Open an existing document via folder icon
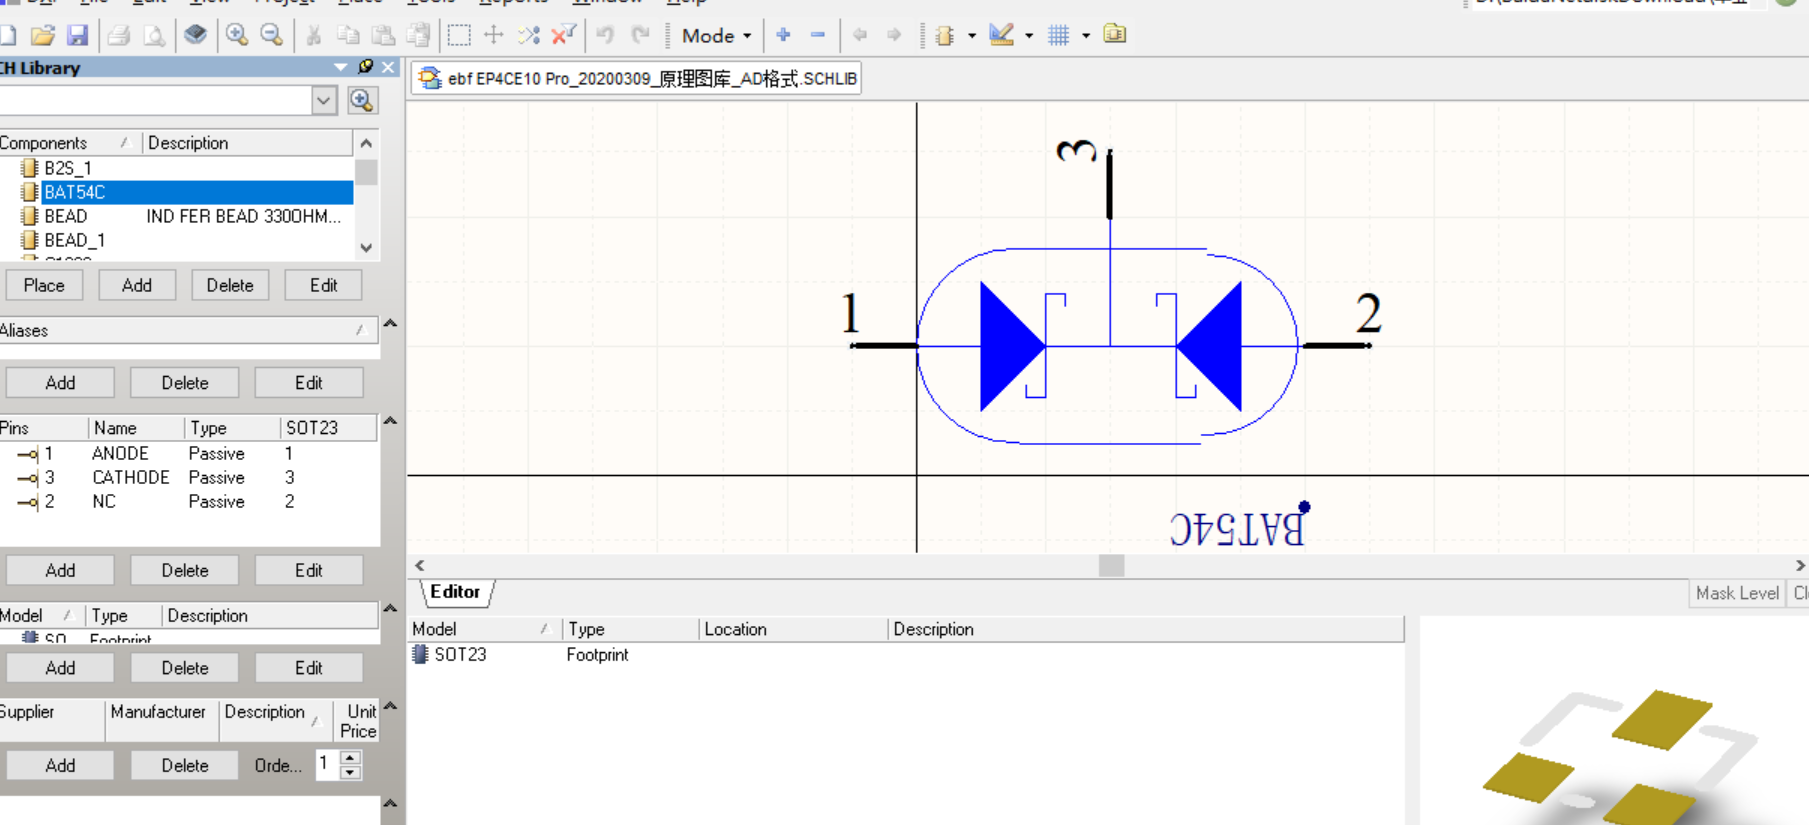Screen dimensions: 1809x825 [x=42, y=35]
